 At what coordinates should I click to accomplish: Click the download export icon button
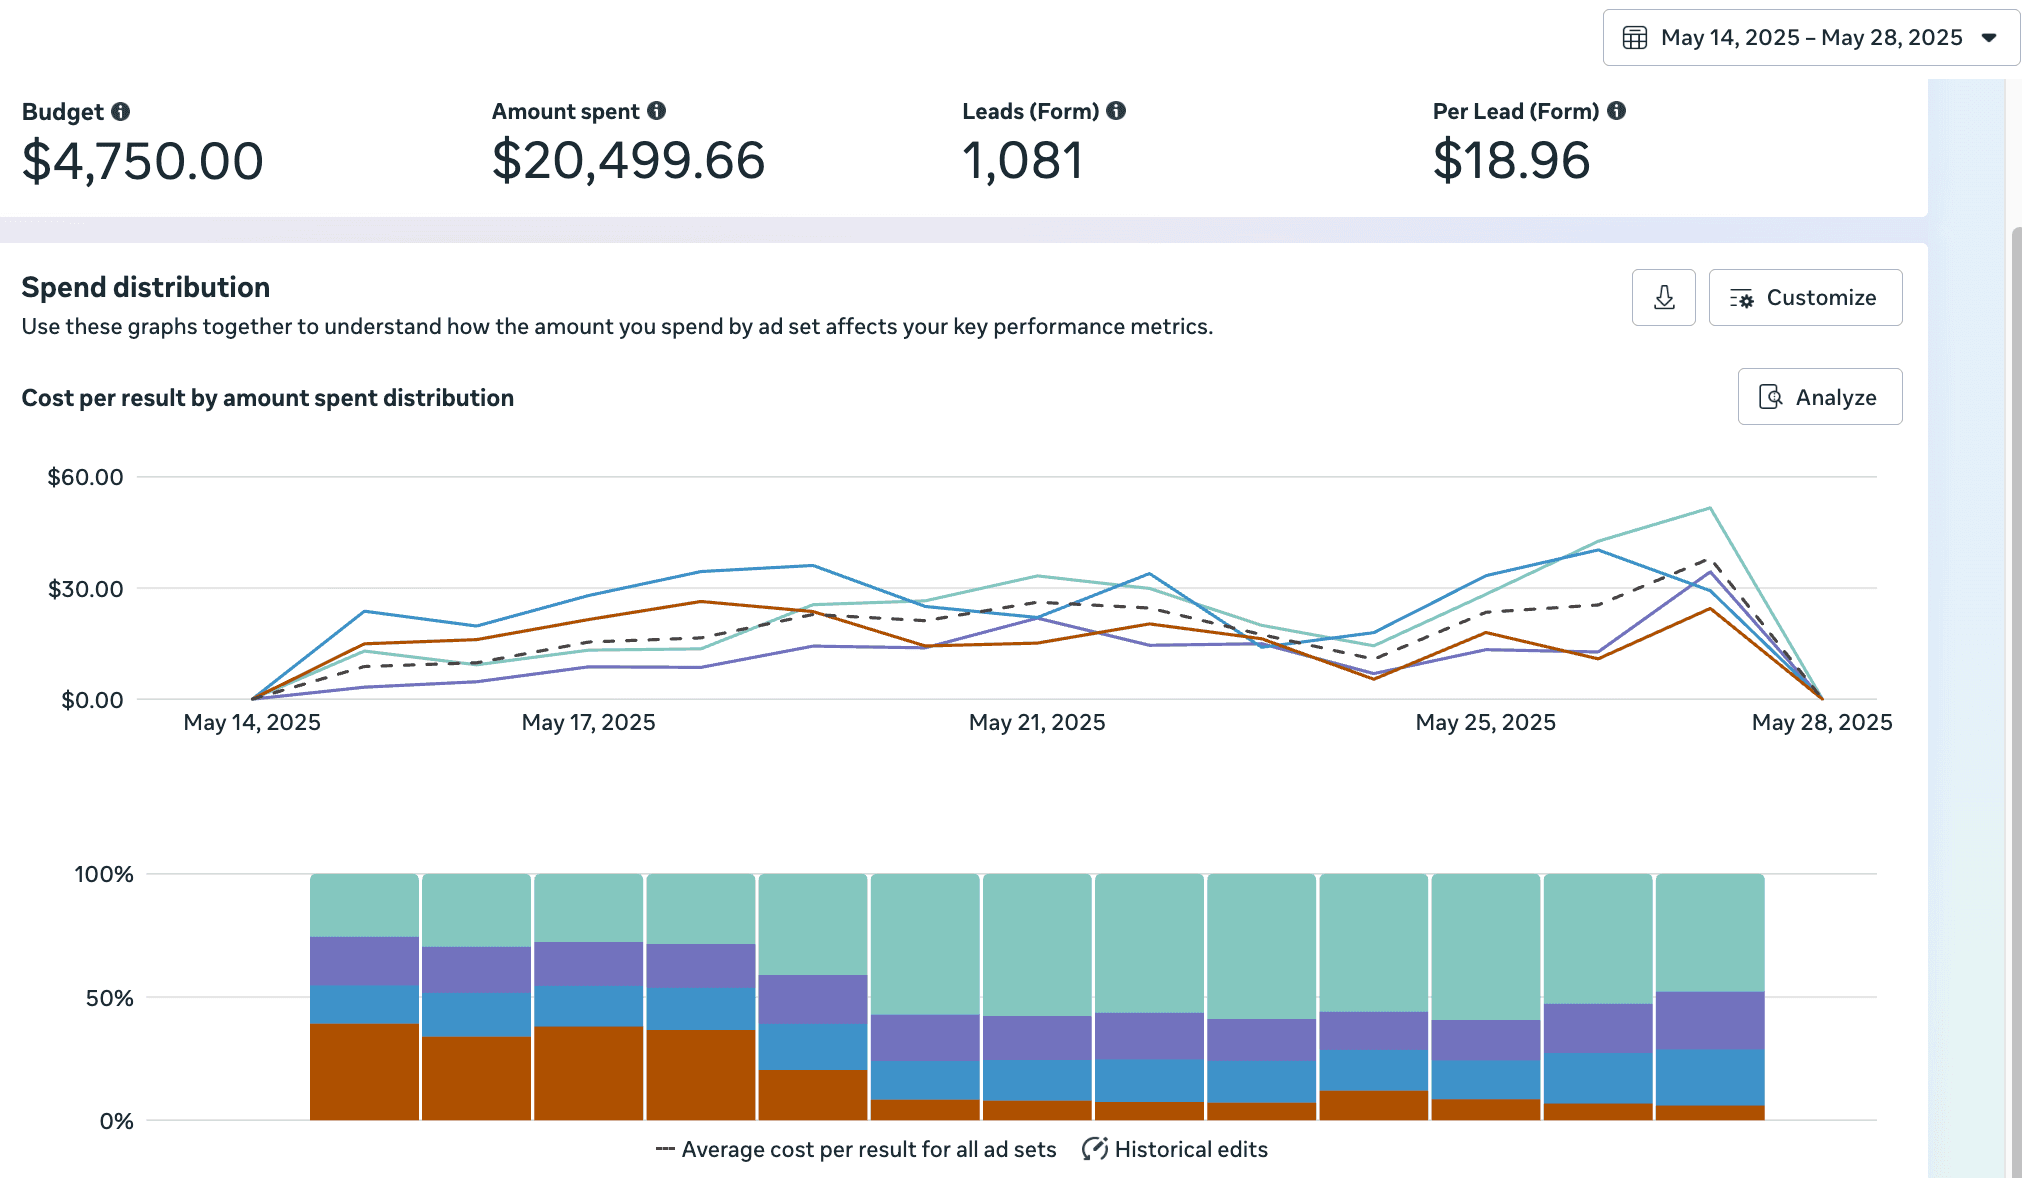1664,297
